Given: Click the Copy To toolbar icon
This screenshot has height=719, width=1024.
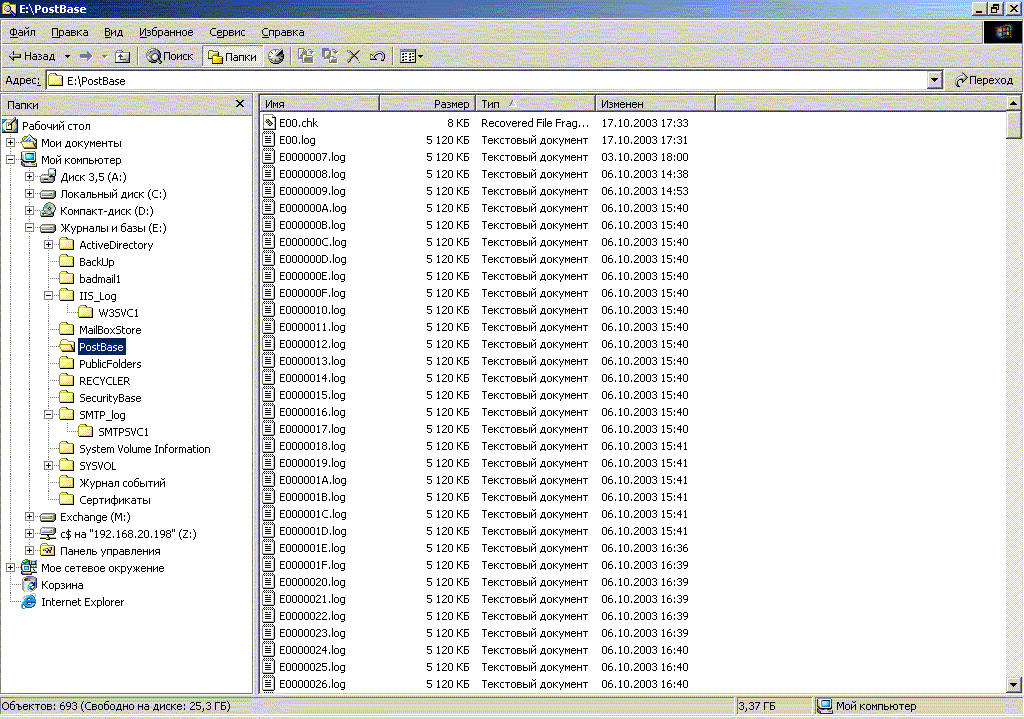Looking at the screenshot, I should coord(330,56).
